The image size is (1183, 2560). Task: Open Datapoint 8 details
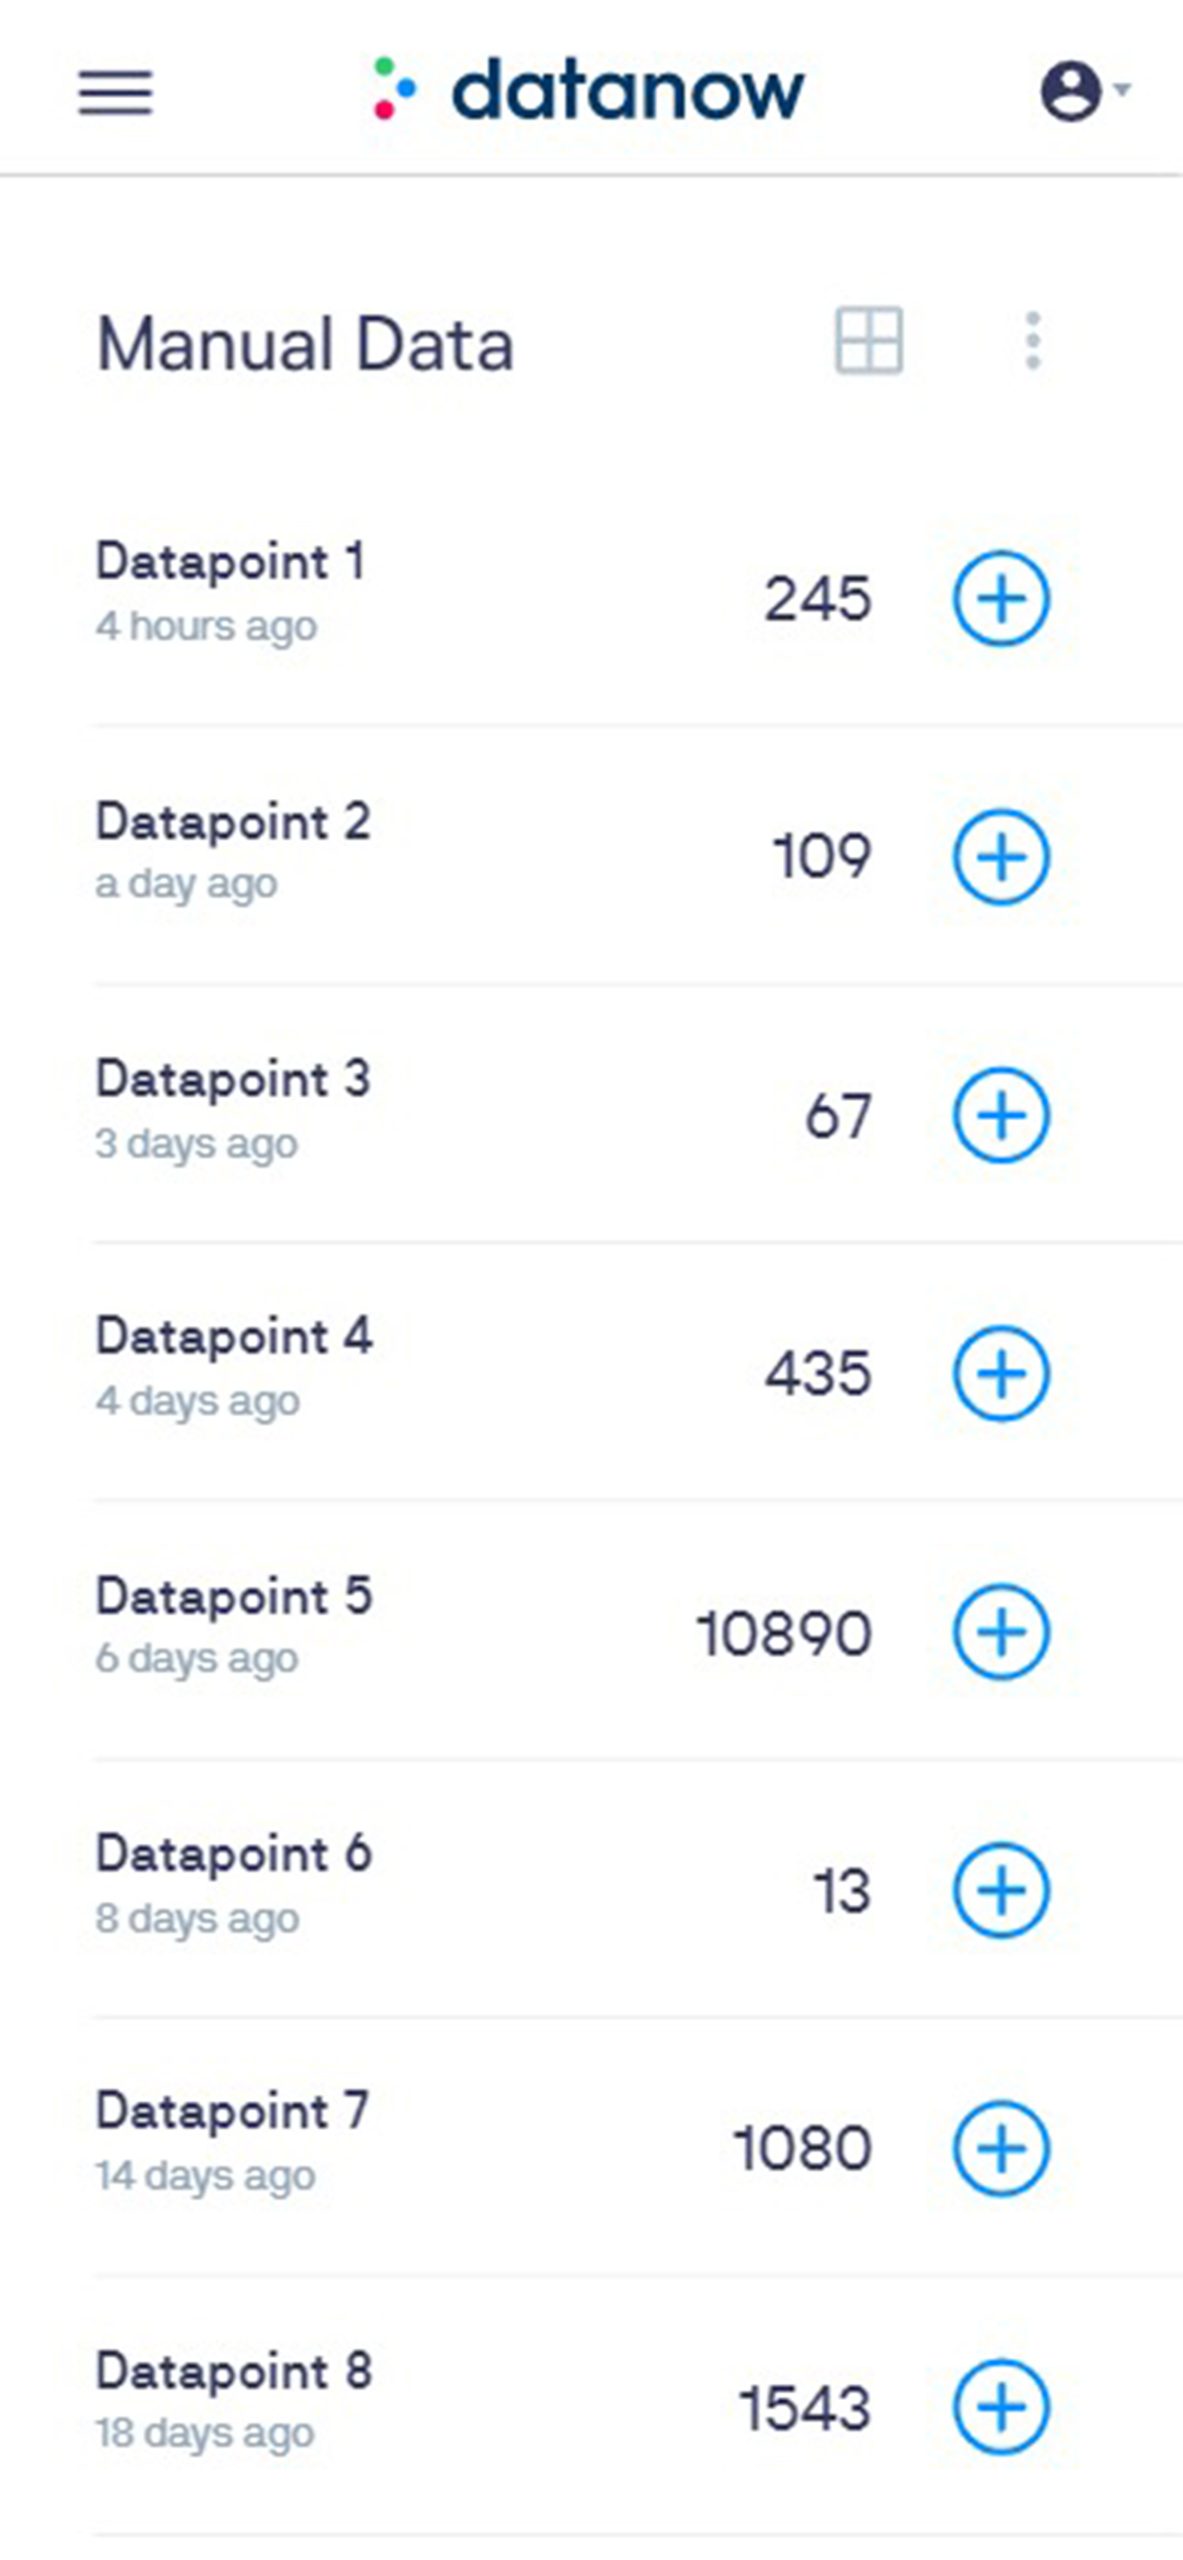pos(234,2372)
